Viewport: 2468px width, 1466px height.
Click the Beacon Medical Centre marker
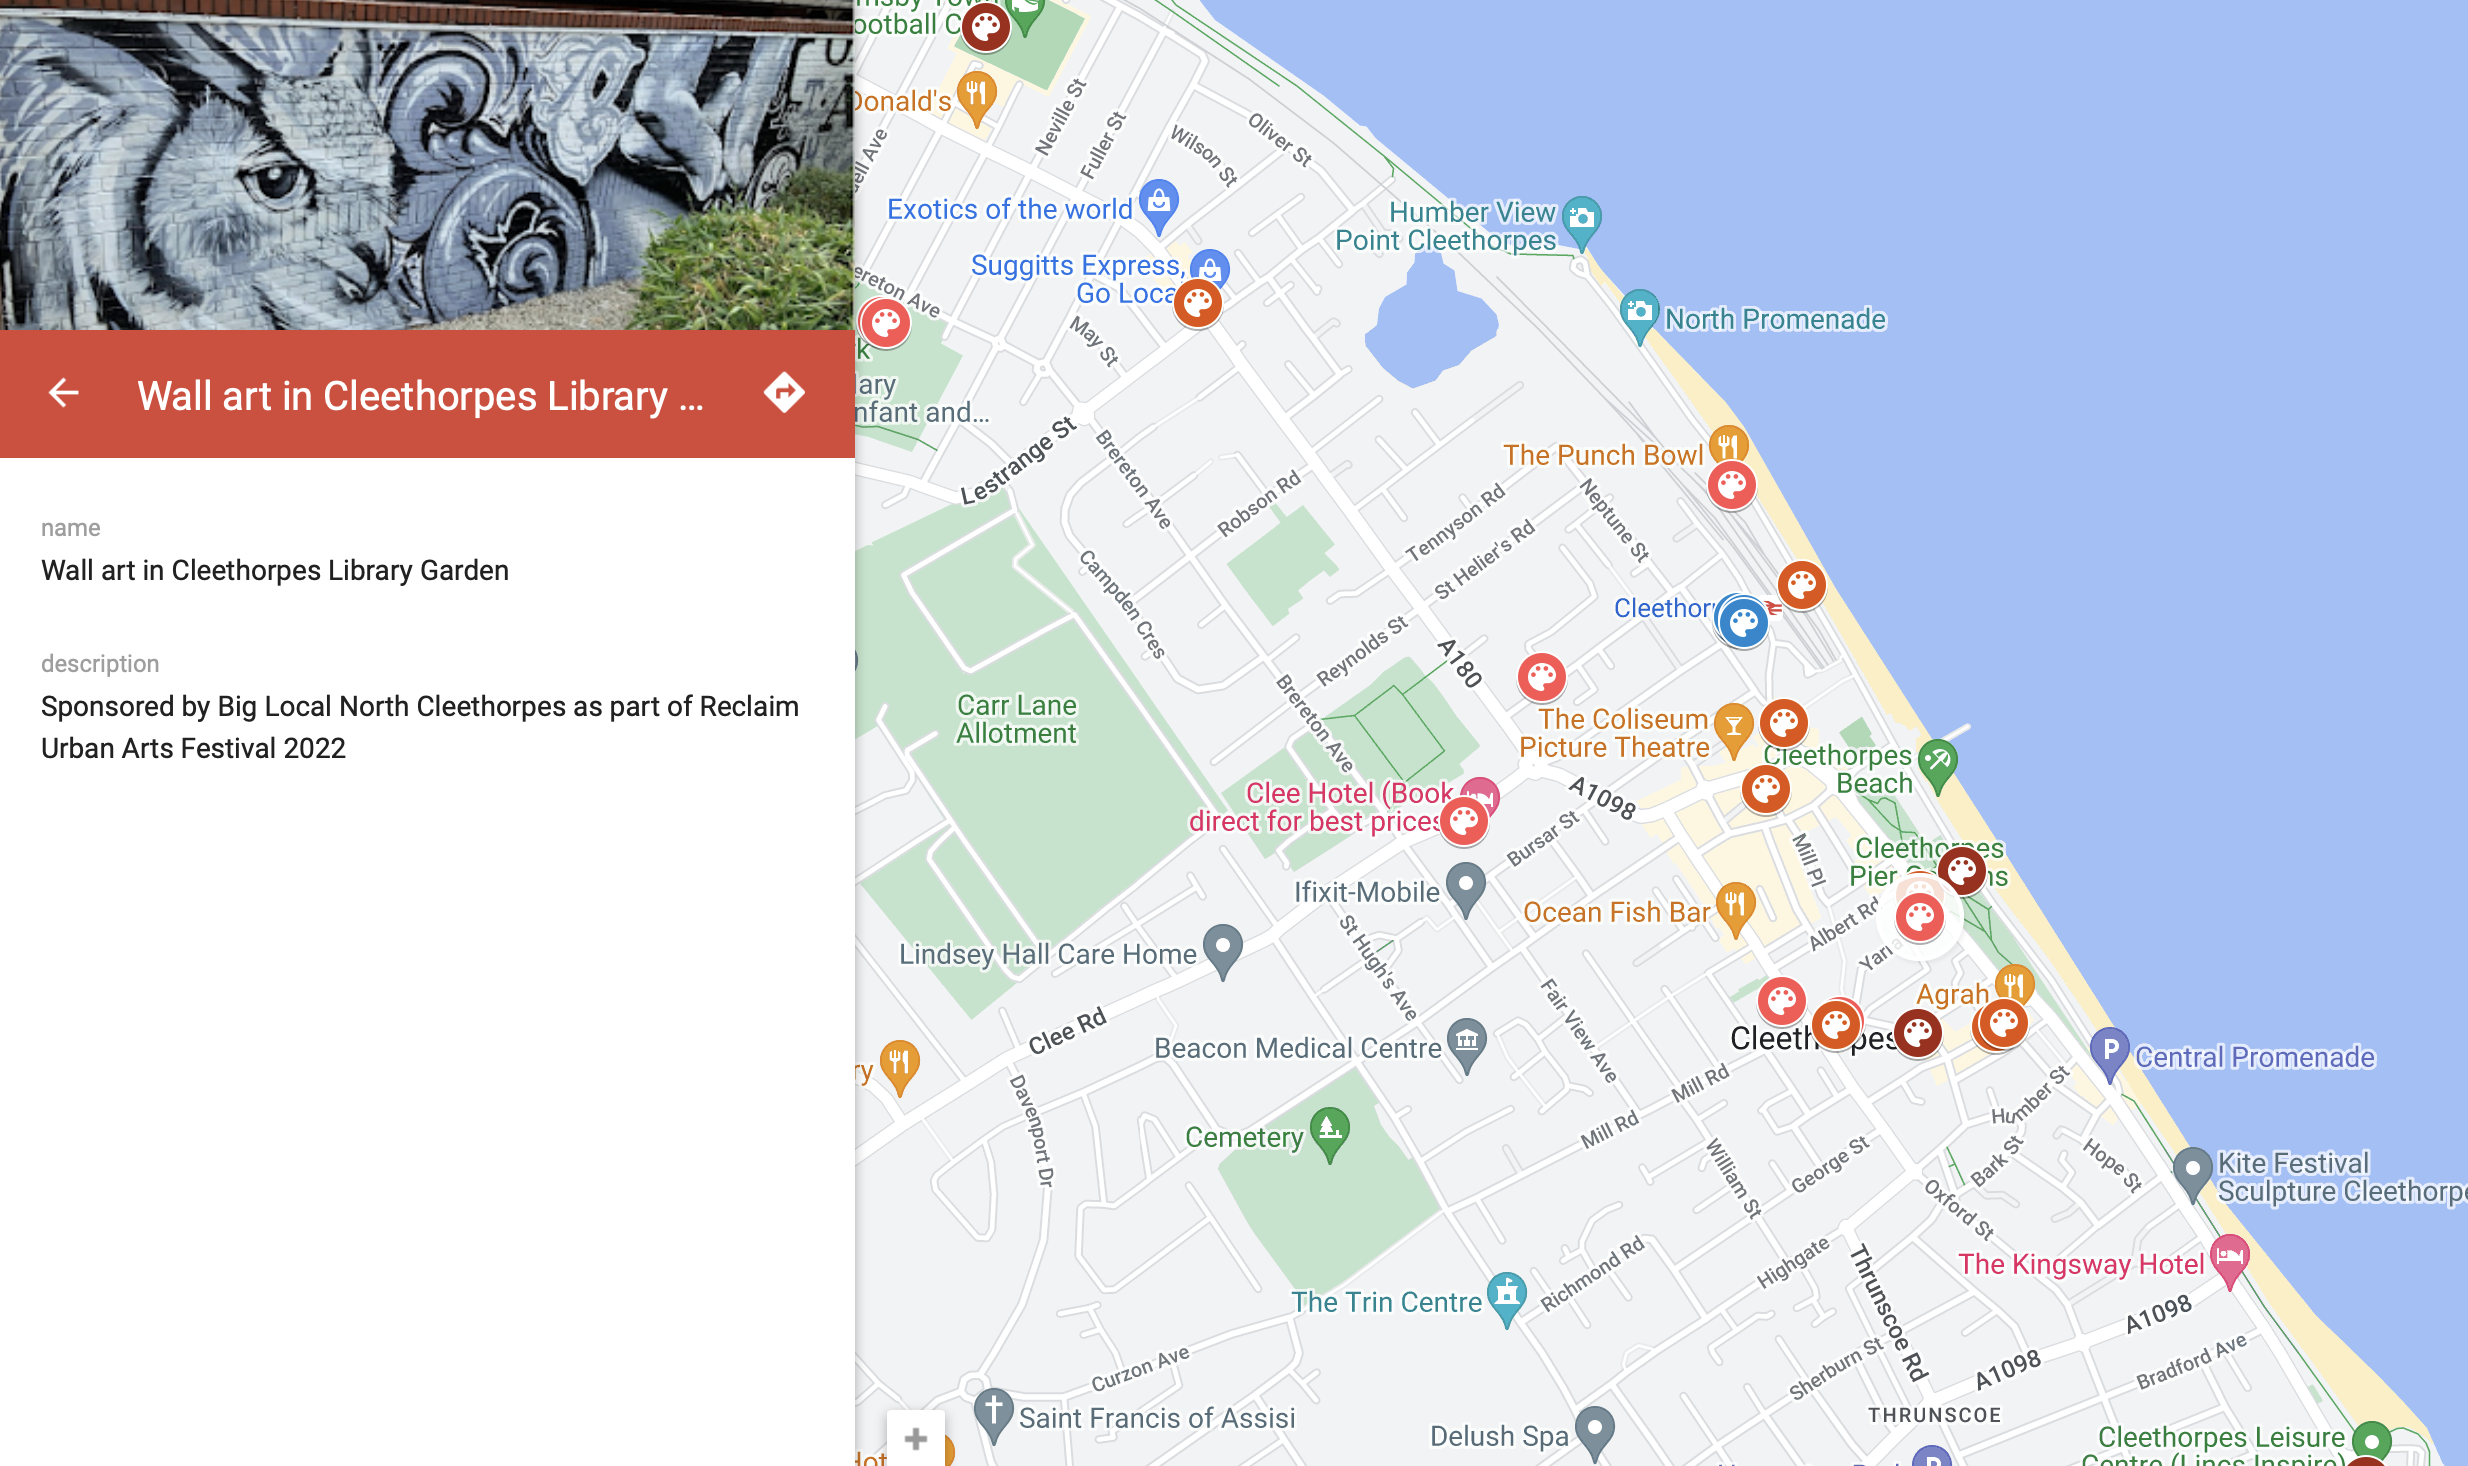[x=1466, y=1042]
